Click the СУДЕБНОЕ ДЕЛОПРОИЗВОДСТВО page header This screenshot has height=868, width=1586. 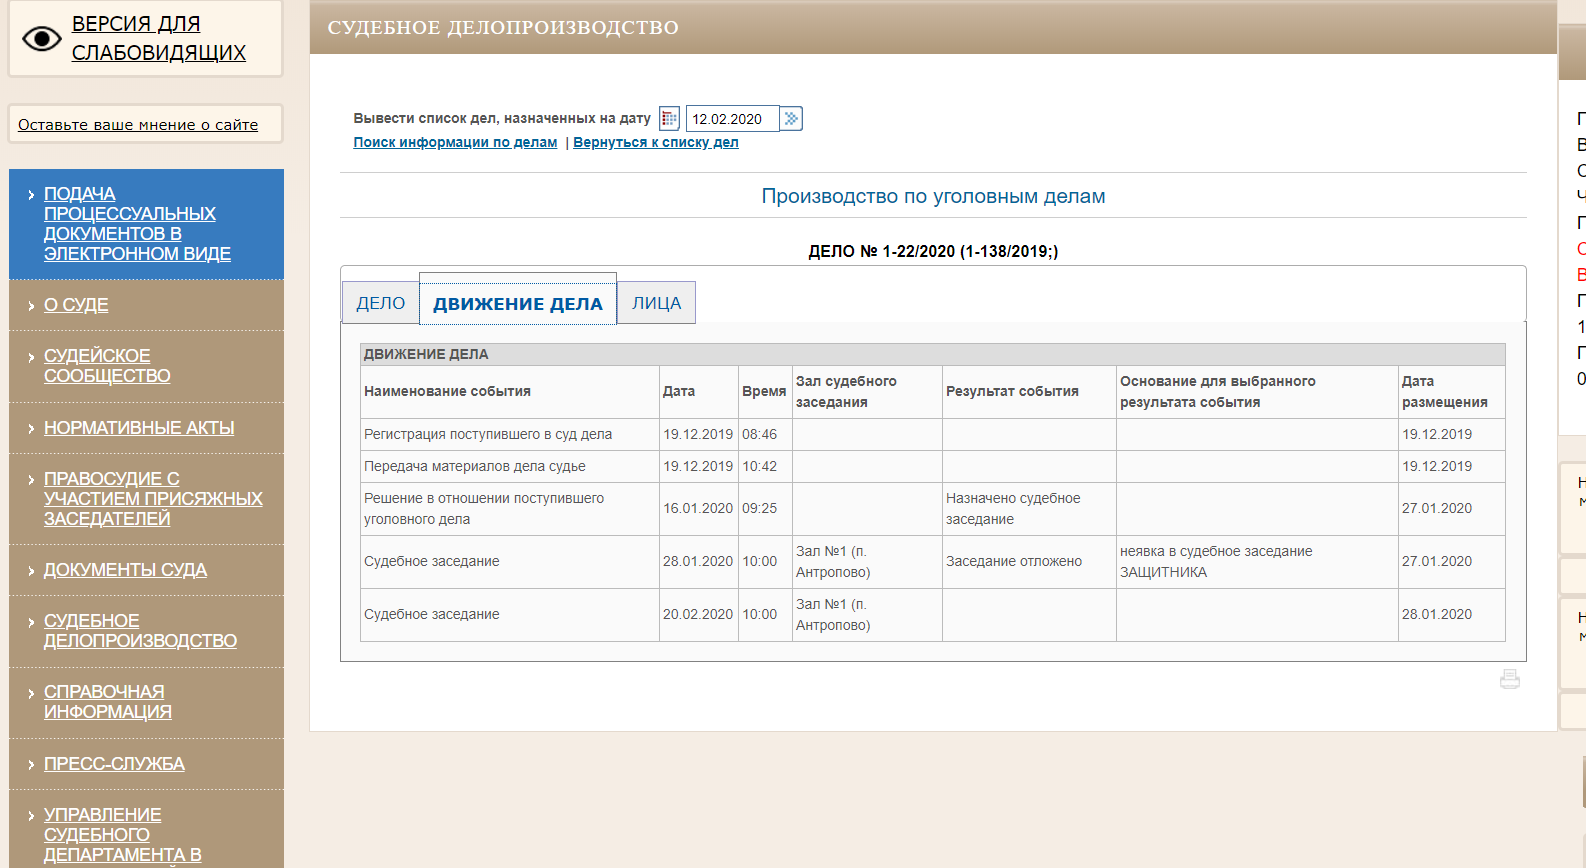[503, 28]
